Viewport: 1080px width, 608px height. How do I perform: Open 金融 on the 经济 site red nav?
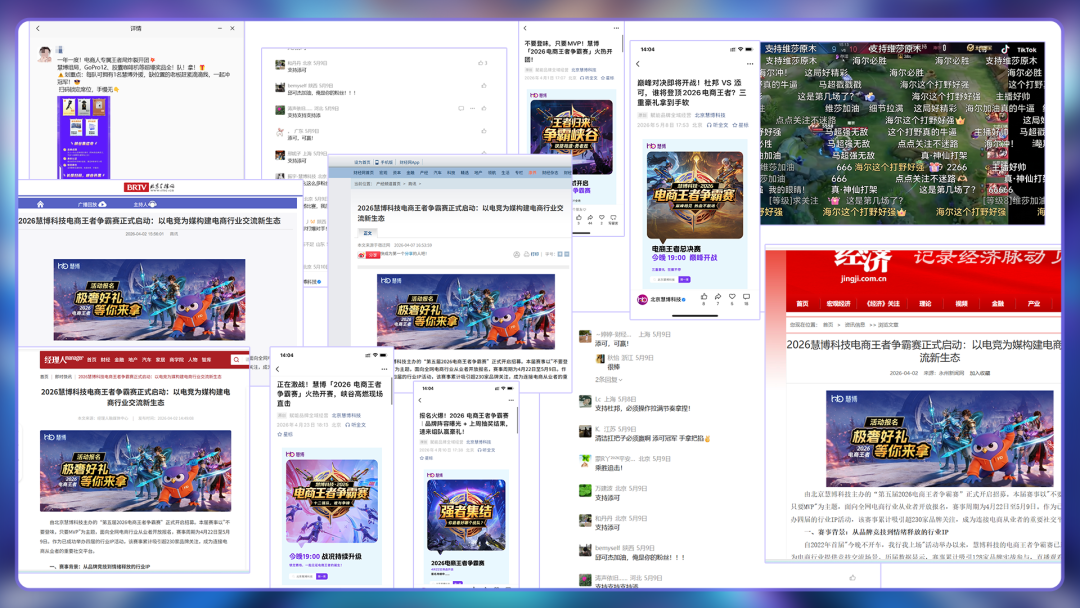point(997,304)
